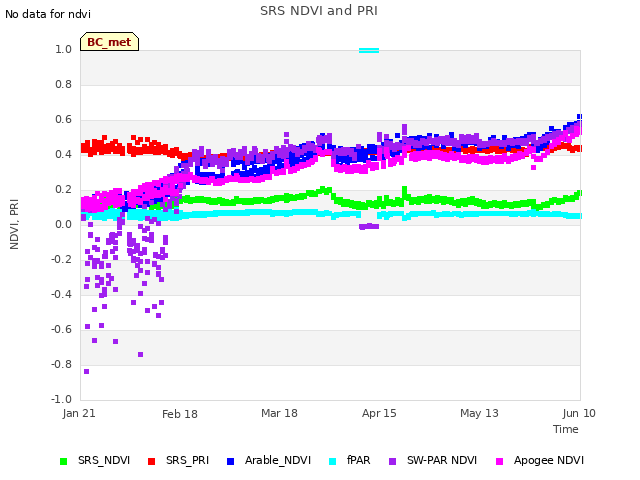Click the Jun 10 x-axis tick label
This screenshot has height=480, width=640.
[x=579, y=413]
